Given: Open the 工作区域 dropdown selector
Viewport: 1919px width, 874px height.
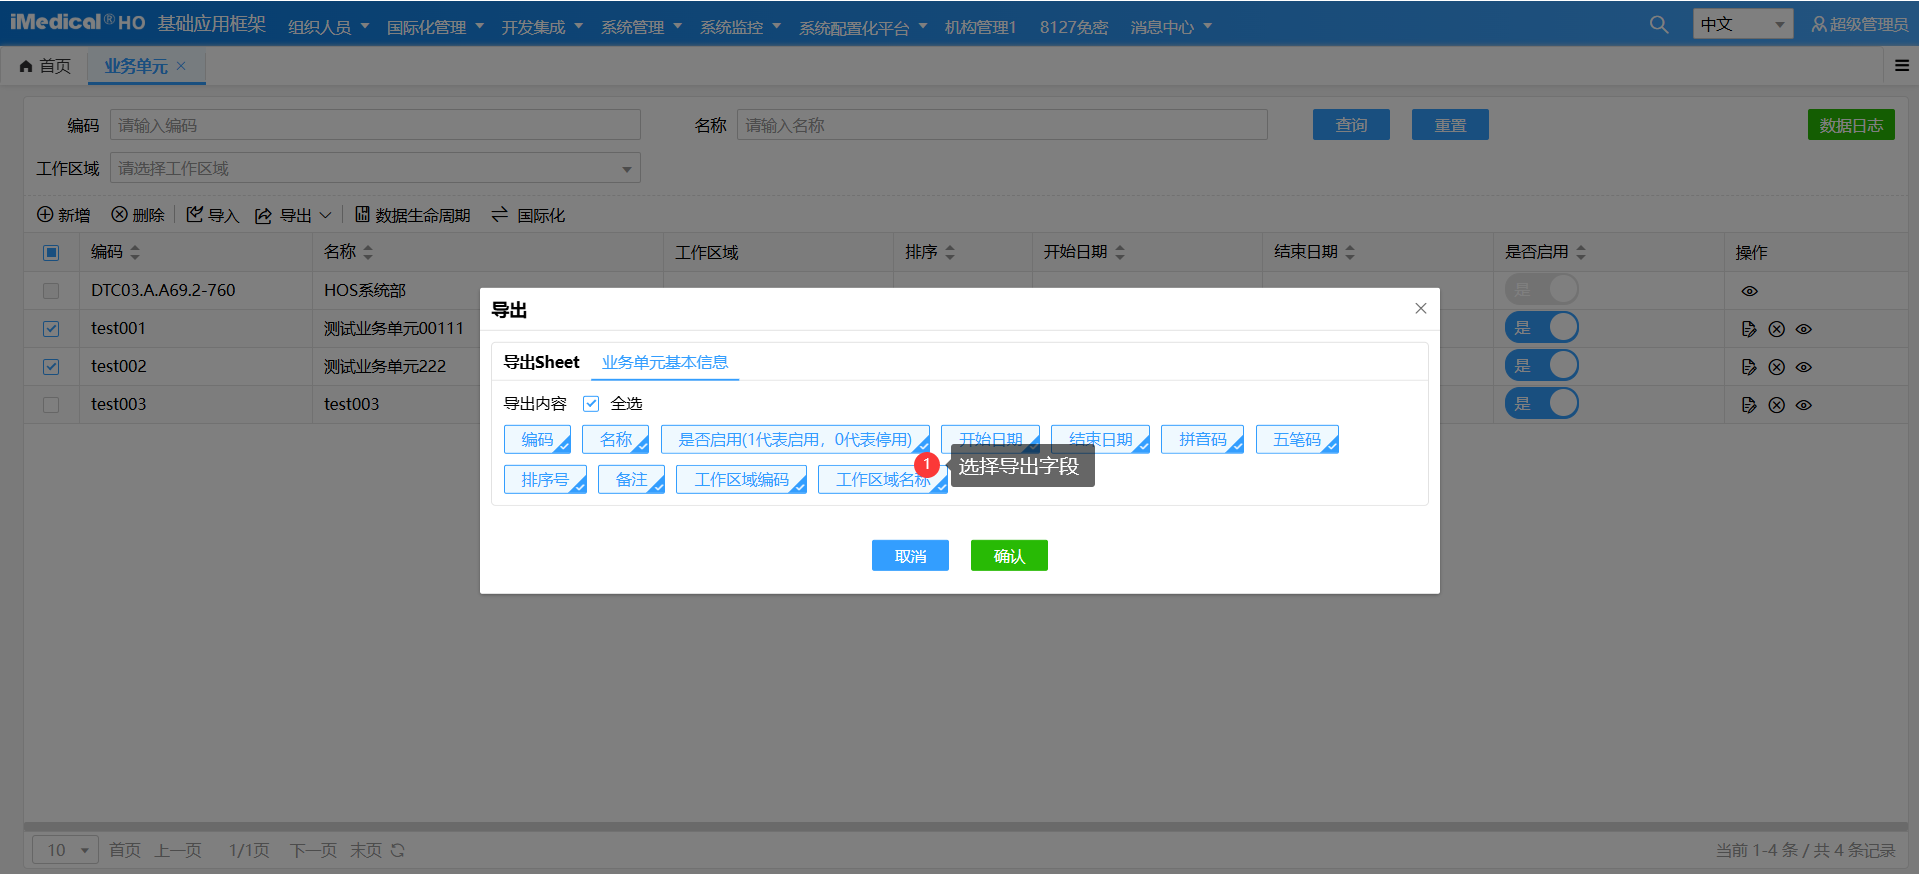Looking at the screenshot, I should [x=375, y=168].
